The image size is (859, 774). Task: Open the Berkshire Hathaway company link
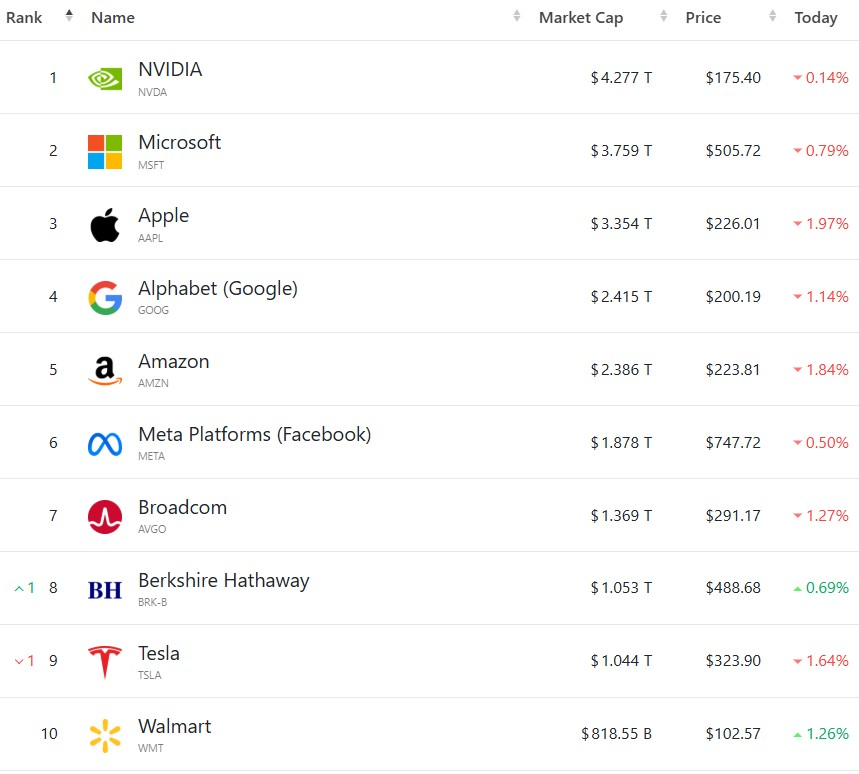pos(224,581)
